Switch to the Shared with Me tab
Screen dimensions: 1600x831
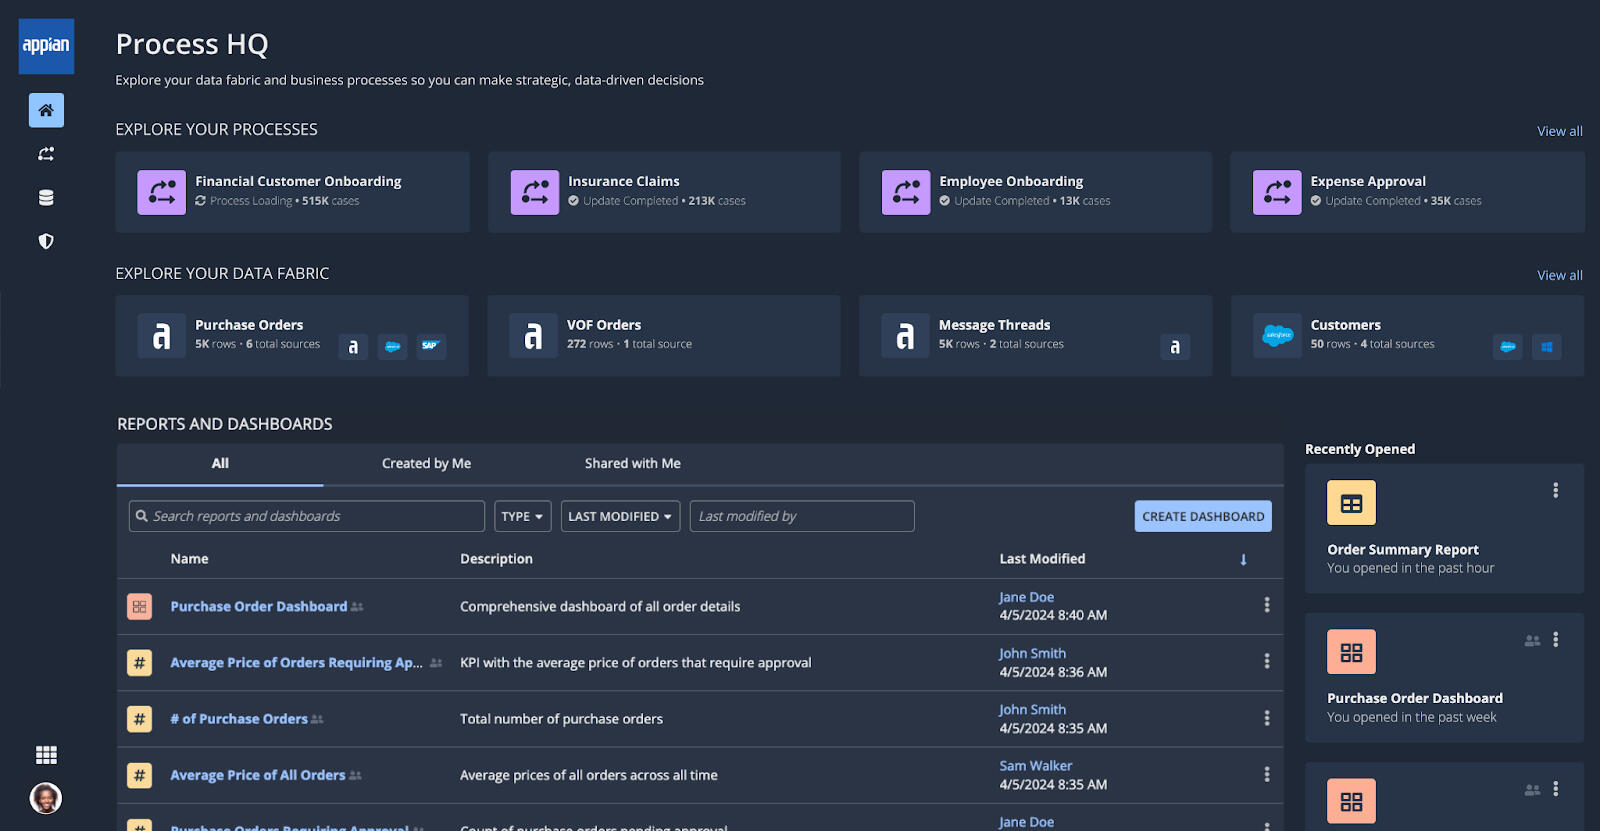(x=632, y=464)
